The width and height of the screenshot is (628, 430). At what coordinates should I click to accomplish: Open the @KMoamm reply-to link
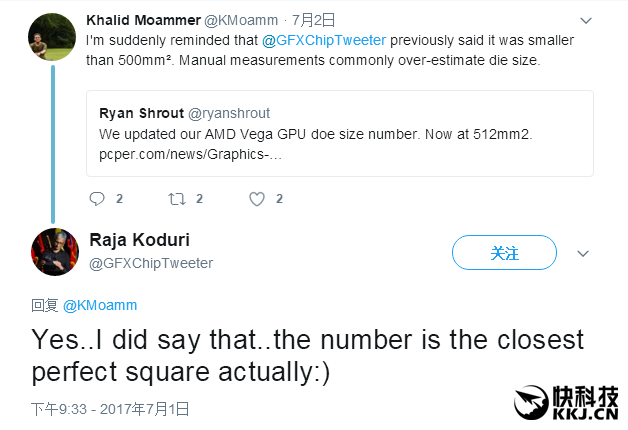(100, 305)
